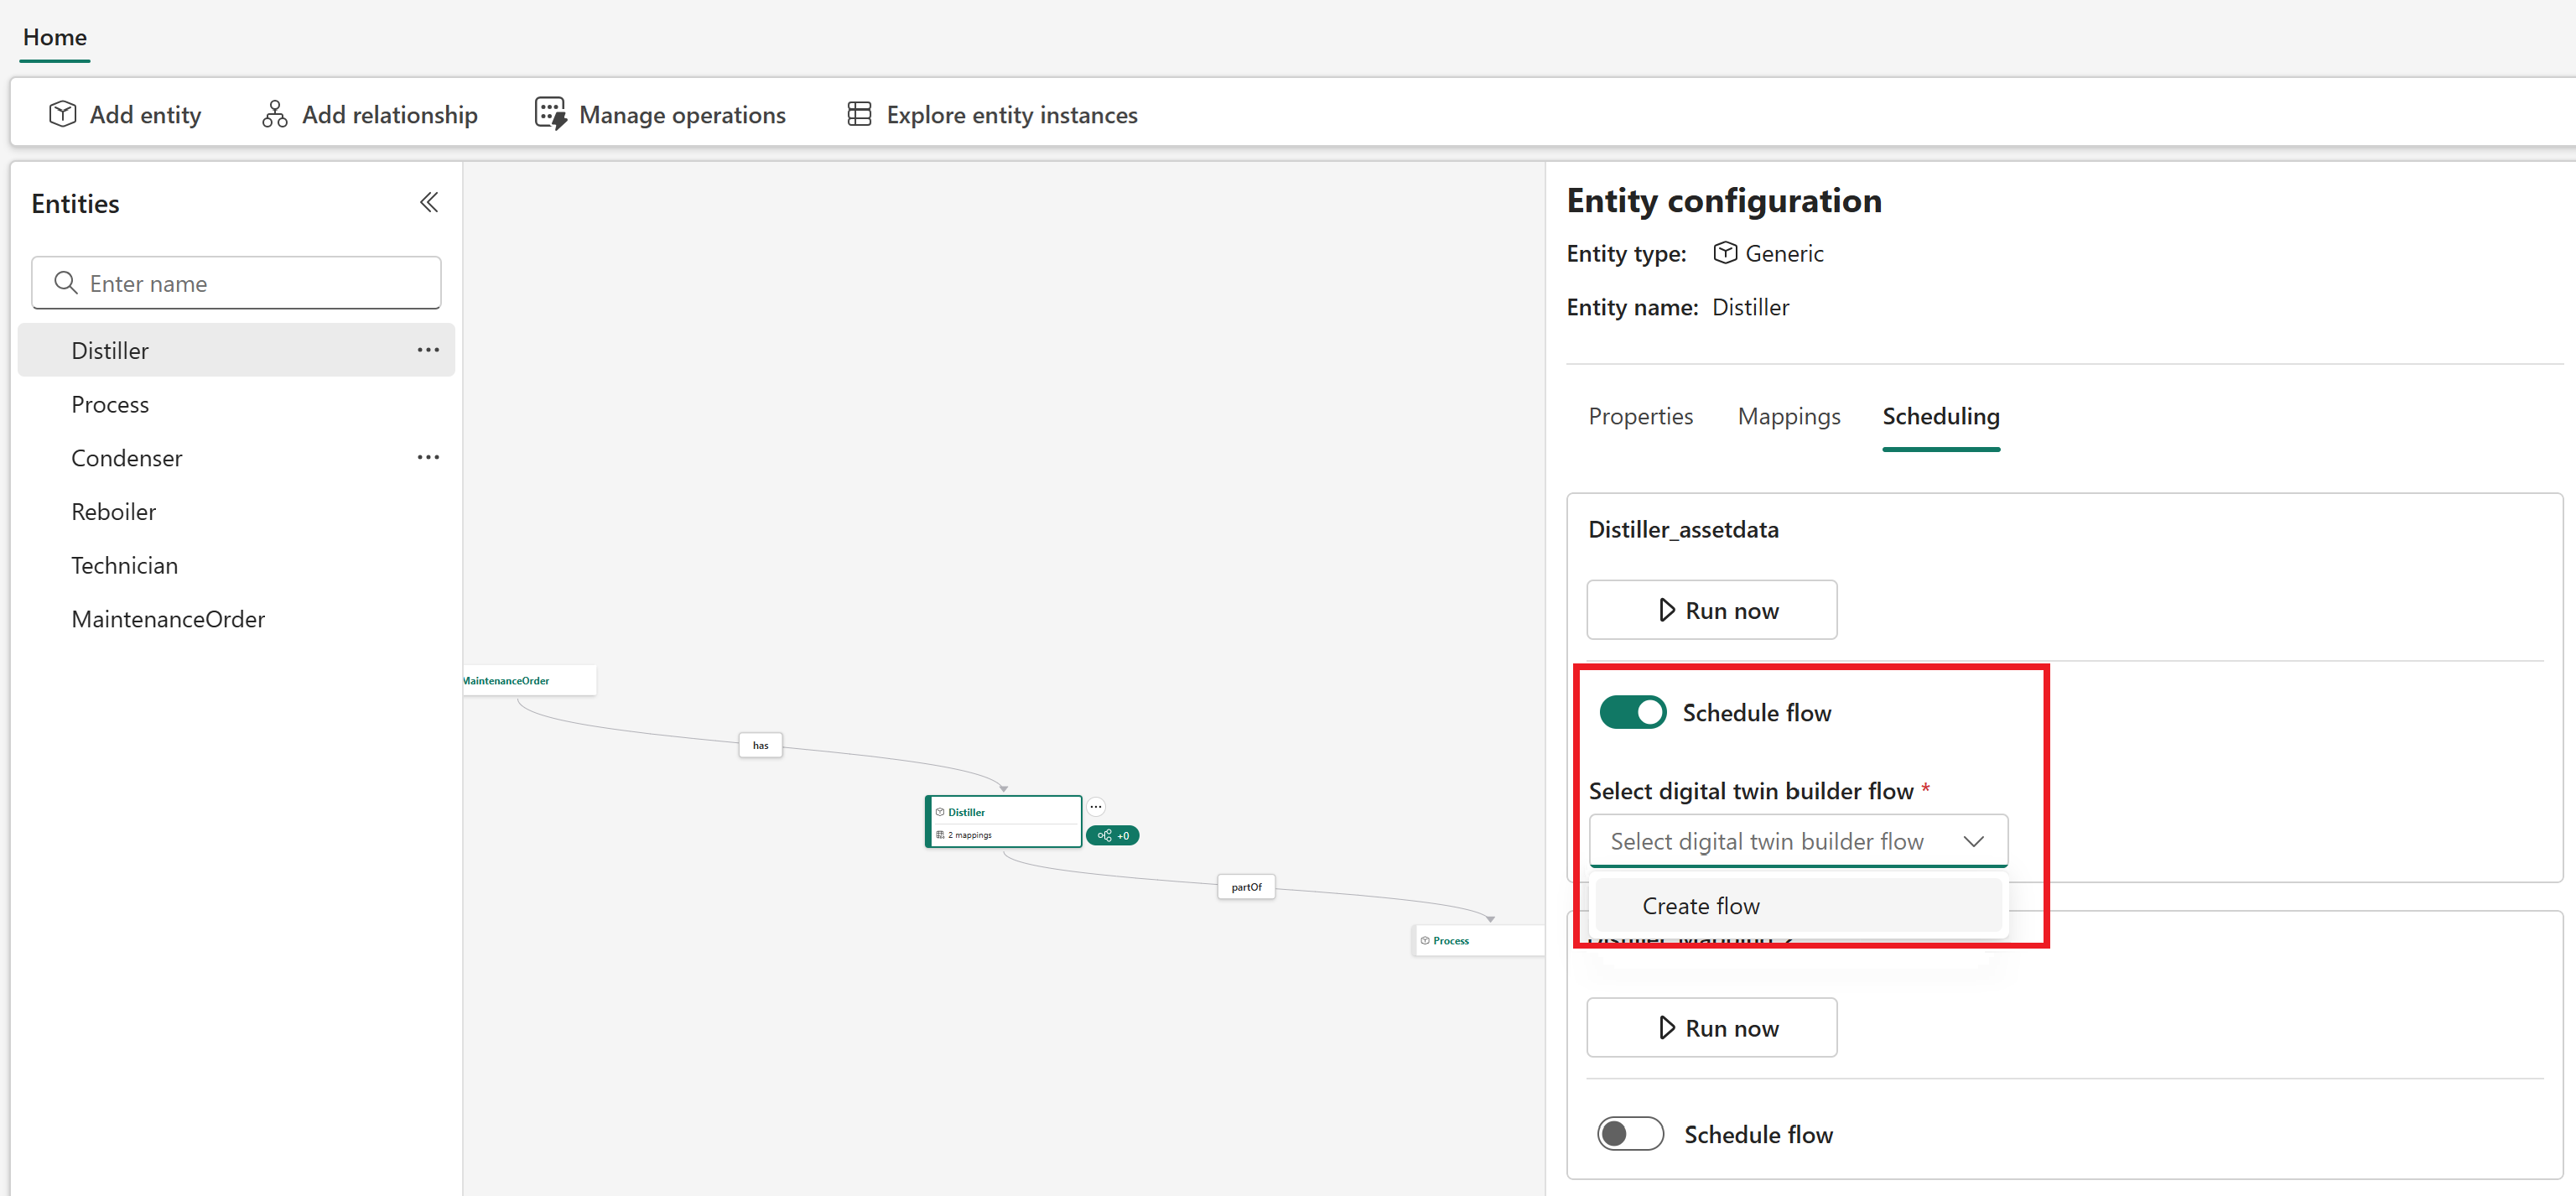Click the Add entity icon

point(61,113)
